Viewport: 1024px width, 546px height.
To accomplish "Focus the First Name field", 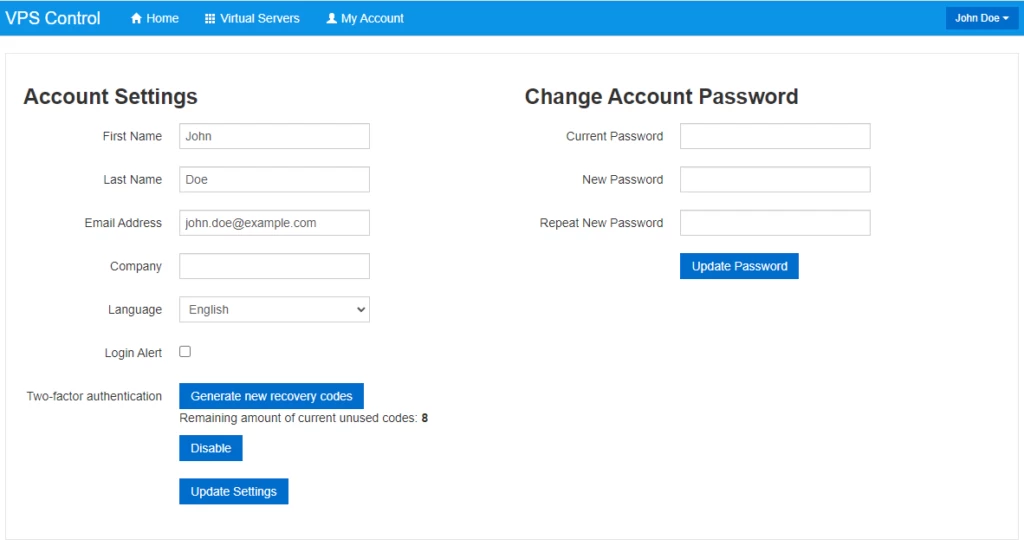I will tap(274, 136).
